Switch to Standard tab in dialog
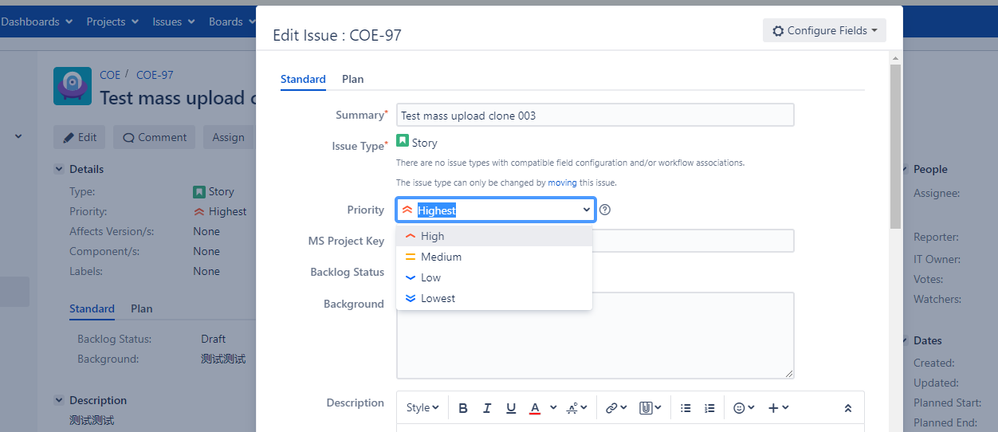 (303, 80)
